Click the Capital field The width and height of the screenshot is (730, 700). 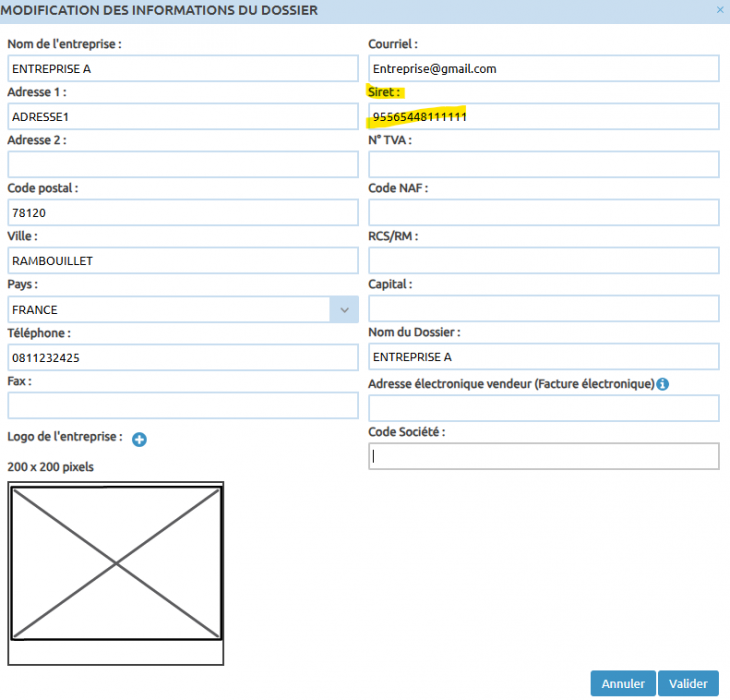pos(544,308)
